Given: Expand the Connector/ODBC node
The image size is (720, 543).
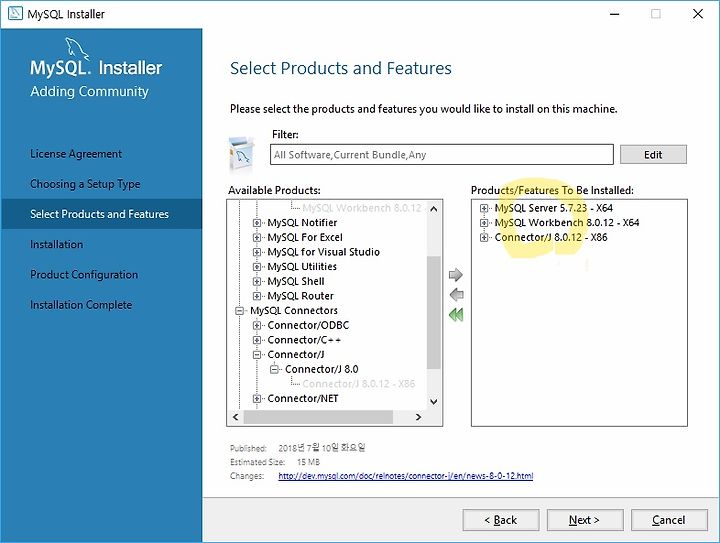Looking at the screenshot, I should point(257,325).
